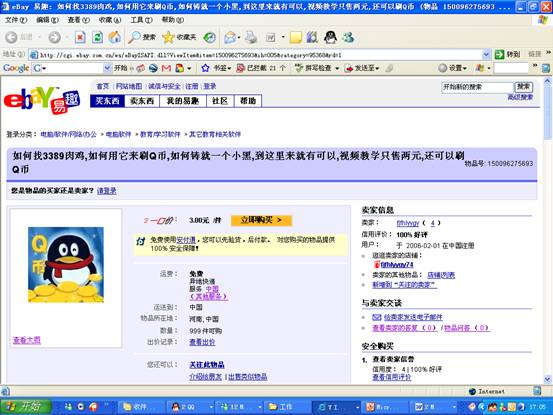Click the Messenger icon right of the QQ penguin

coord(348,37)
